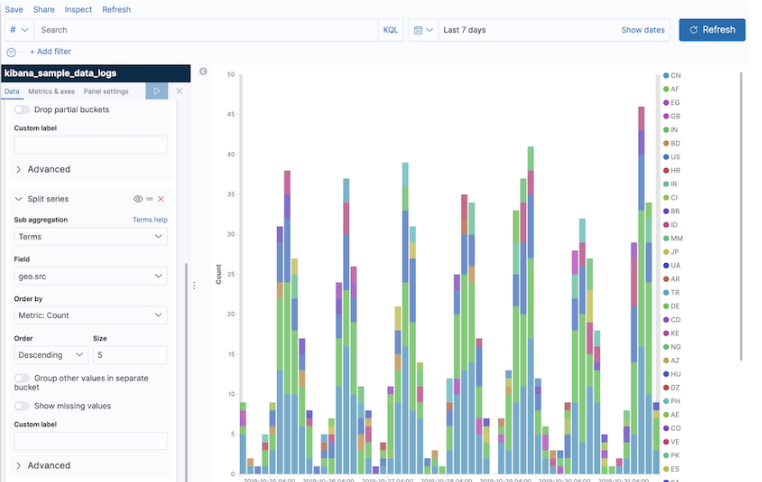Open the Descending order dropdown
Screen dimensions: 762x482
click(x=51, y=355)
